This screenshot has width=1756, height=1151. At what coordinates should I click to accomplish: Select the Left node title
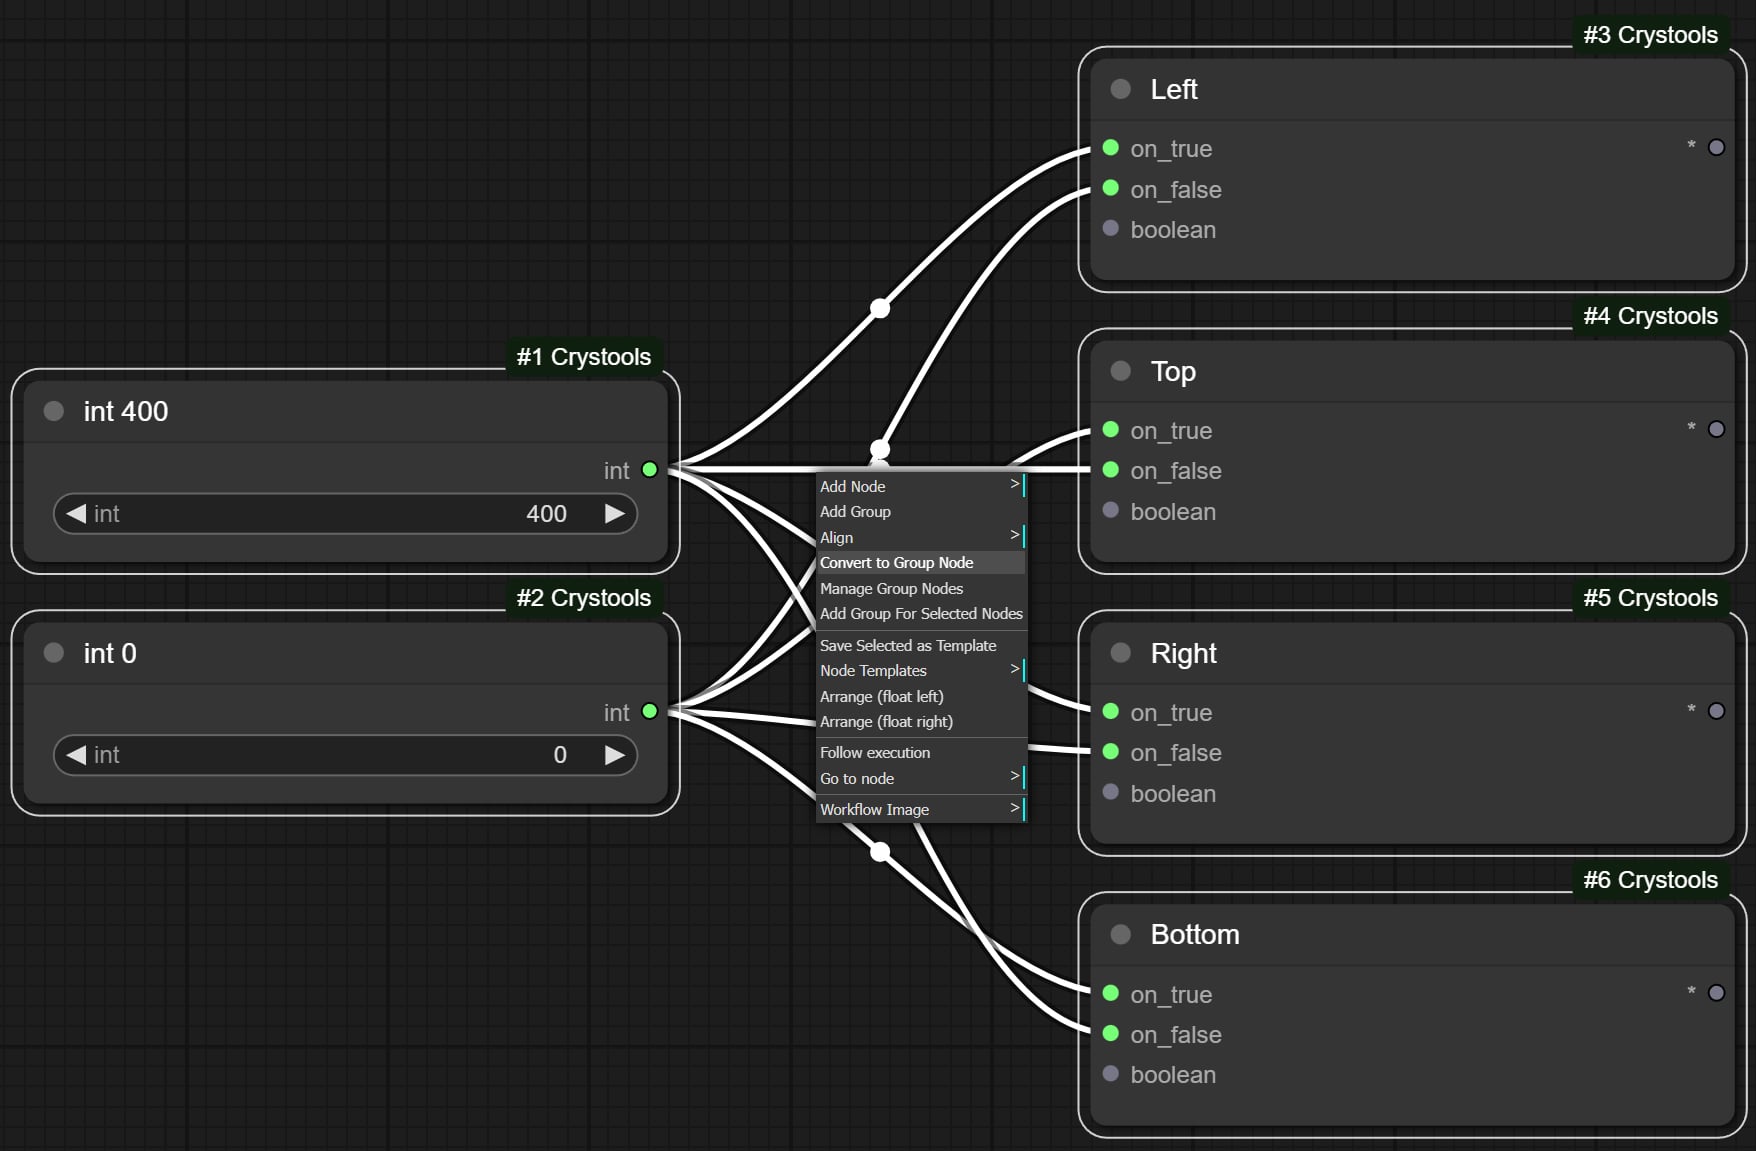click(x=1174, y=89)
